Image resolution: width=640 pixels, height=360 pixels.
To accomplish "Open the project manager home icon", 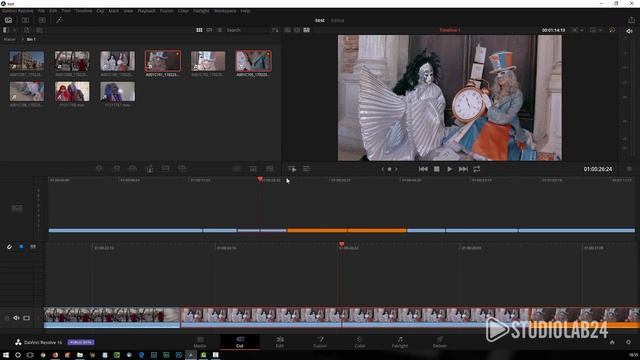I will (x=612, y=342).
